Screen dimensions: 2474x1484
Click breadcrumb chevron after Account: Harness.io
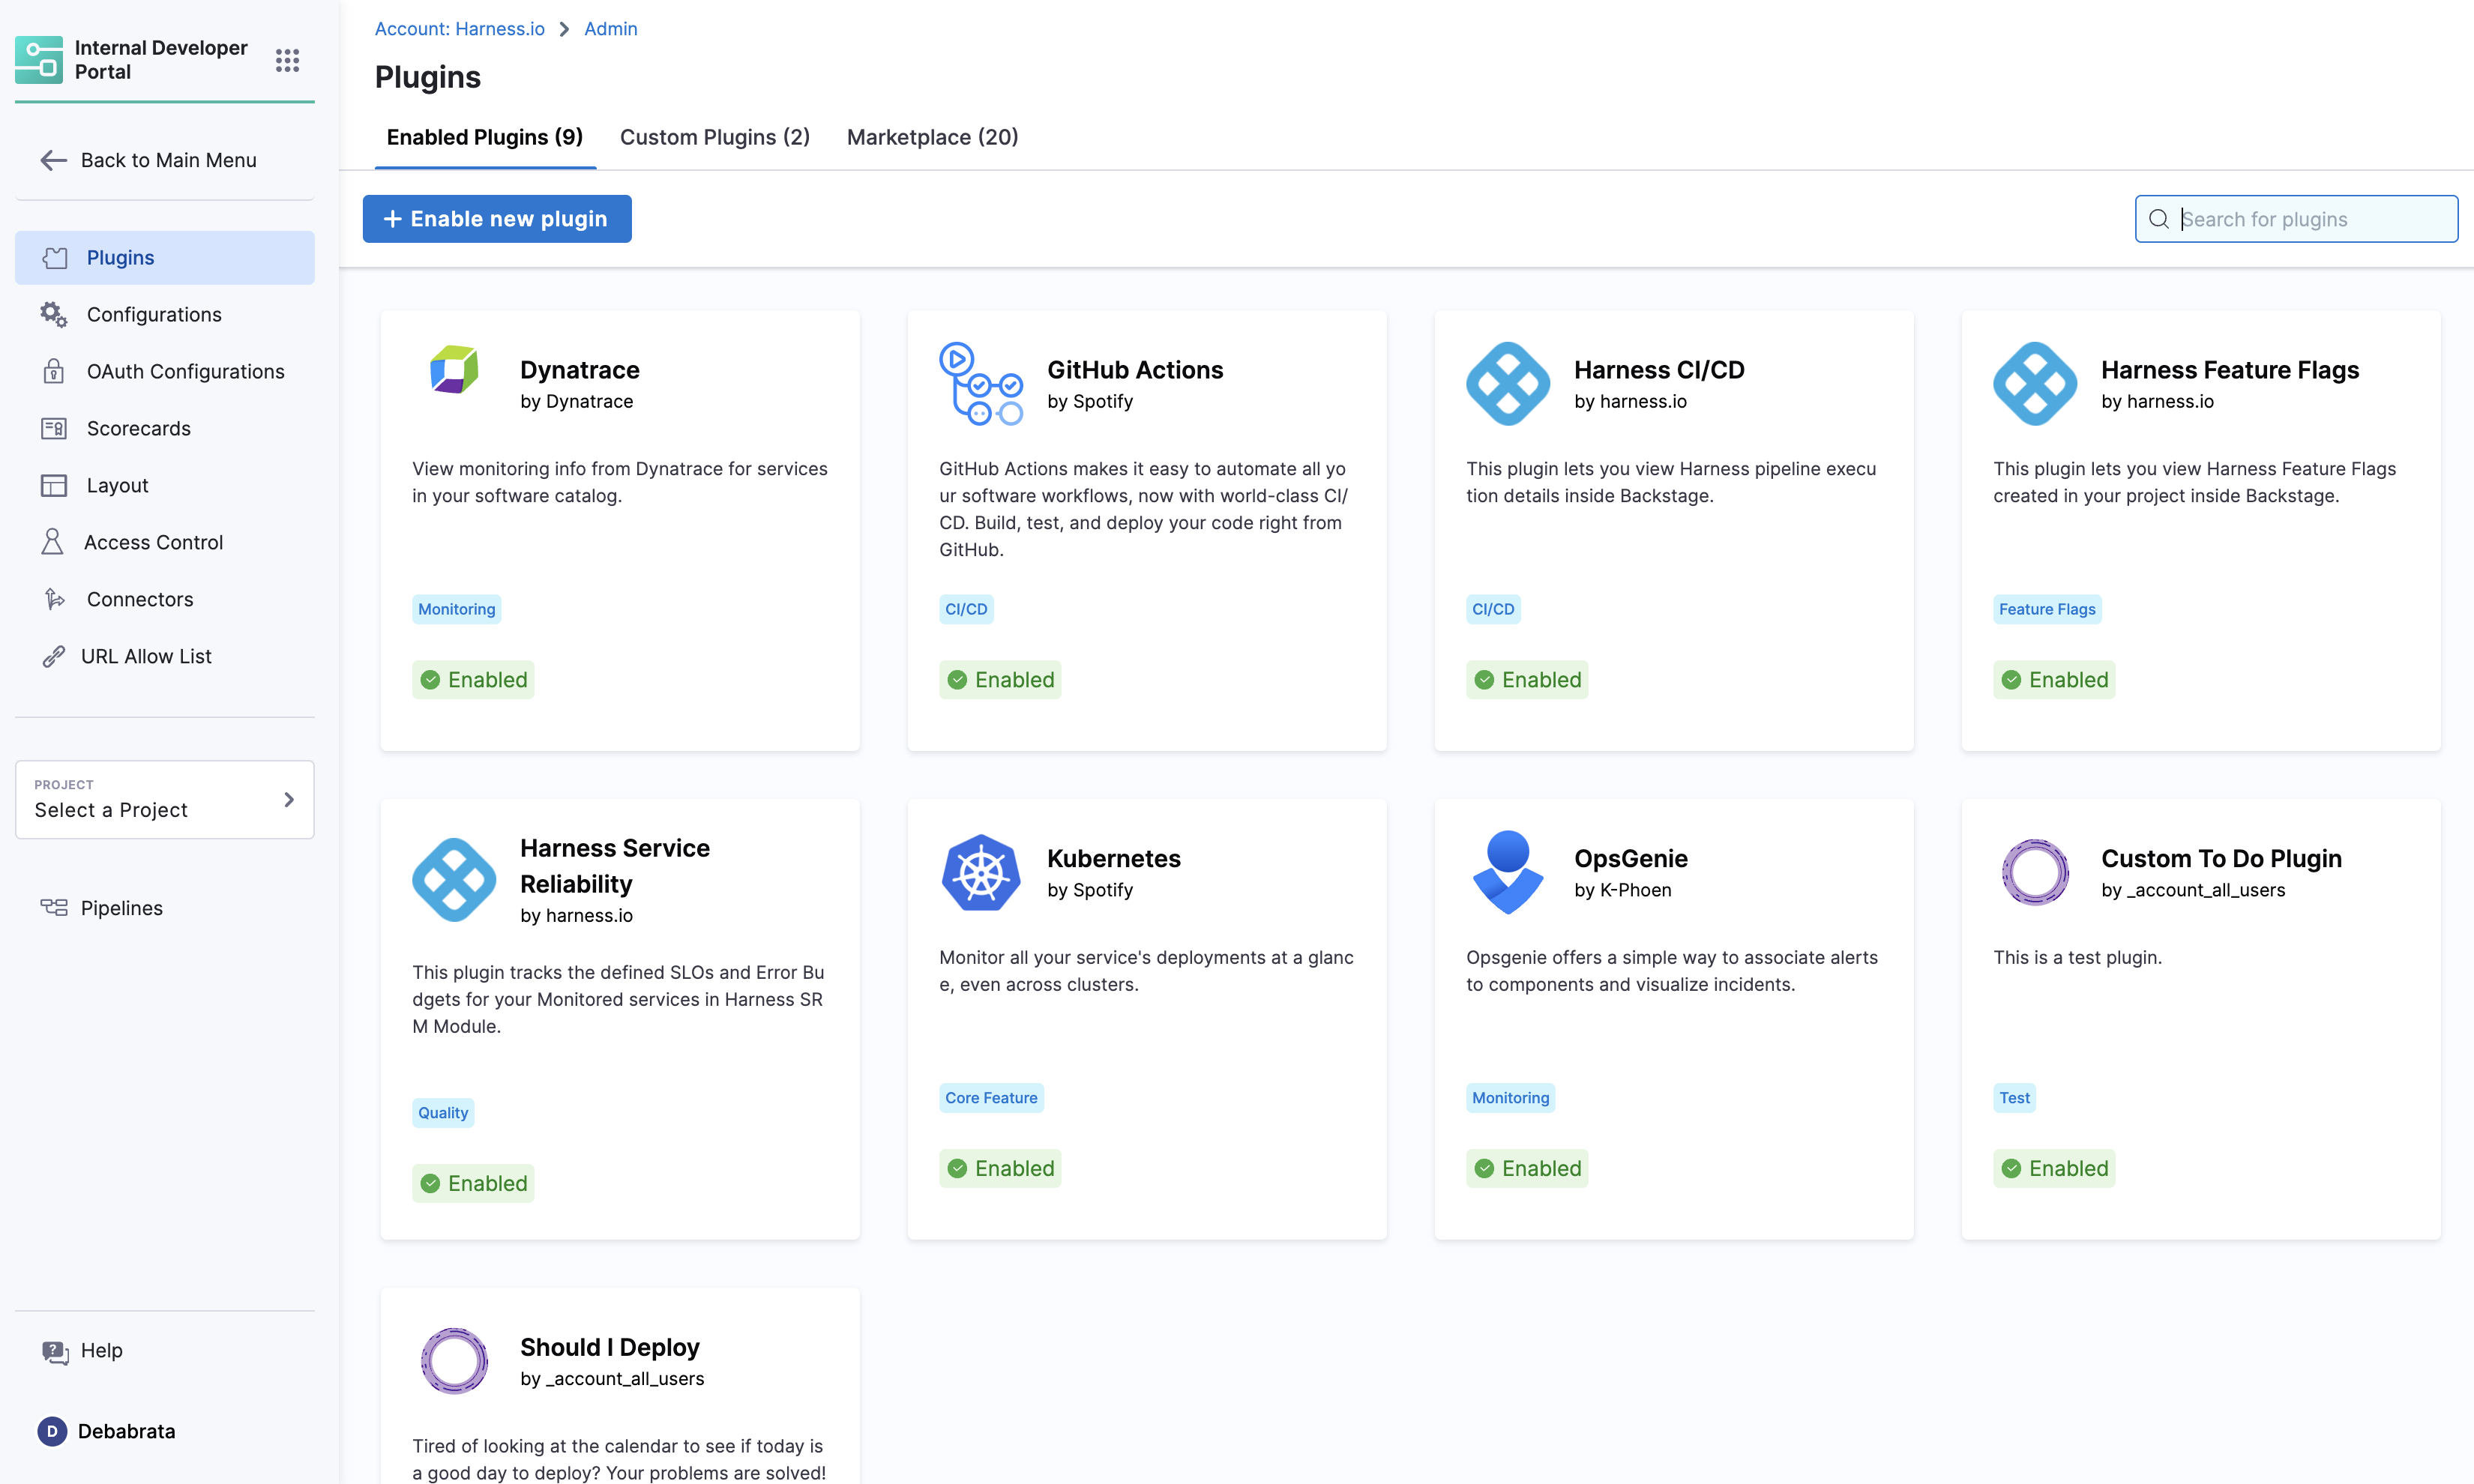[x=564, y=29]
